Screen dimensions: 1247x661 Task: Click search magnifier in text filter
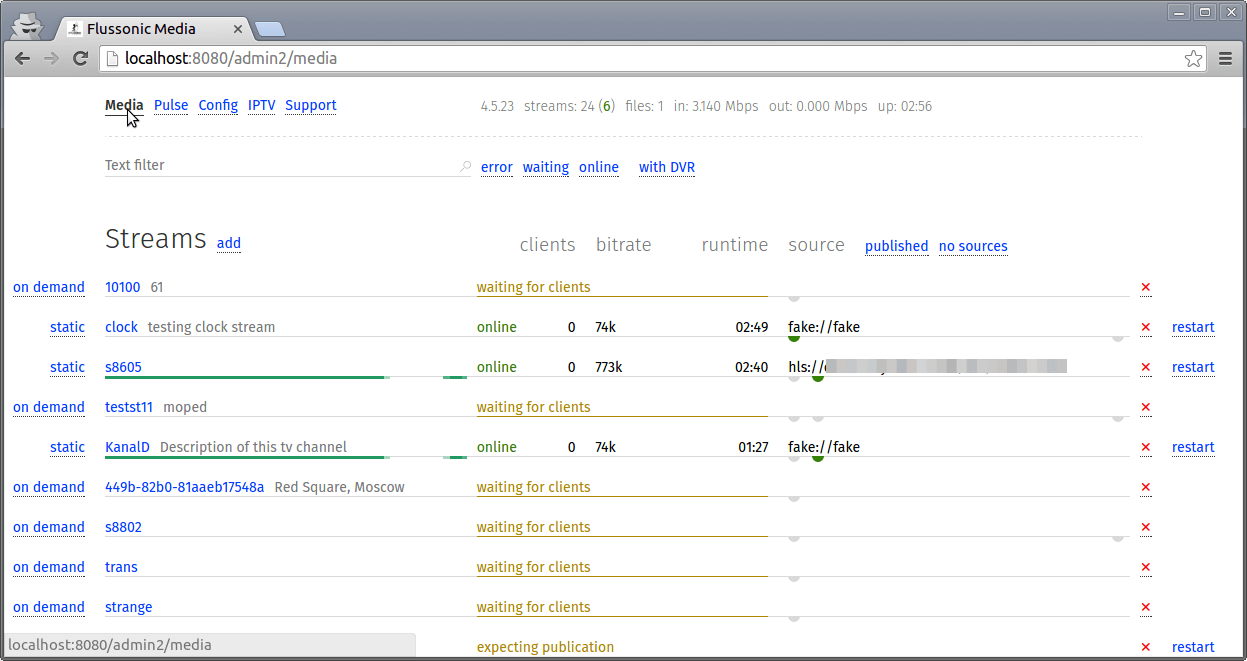click(465, 167)
